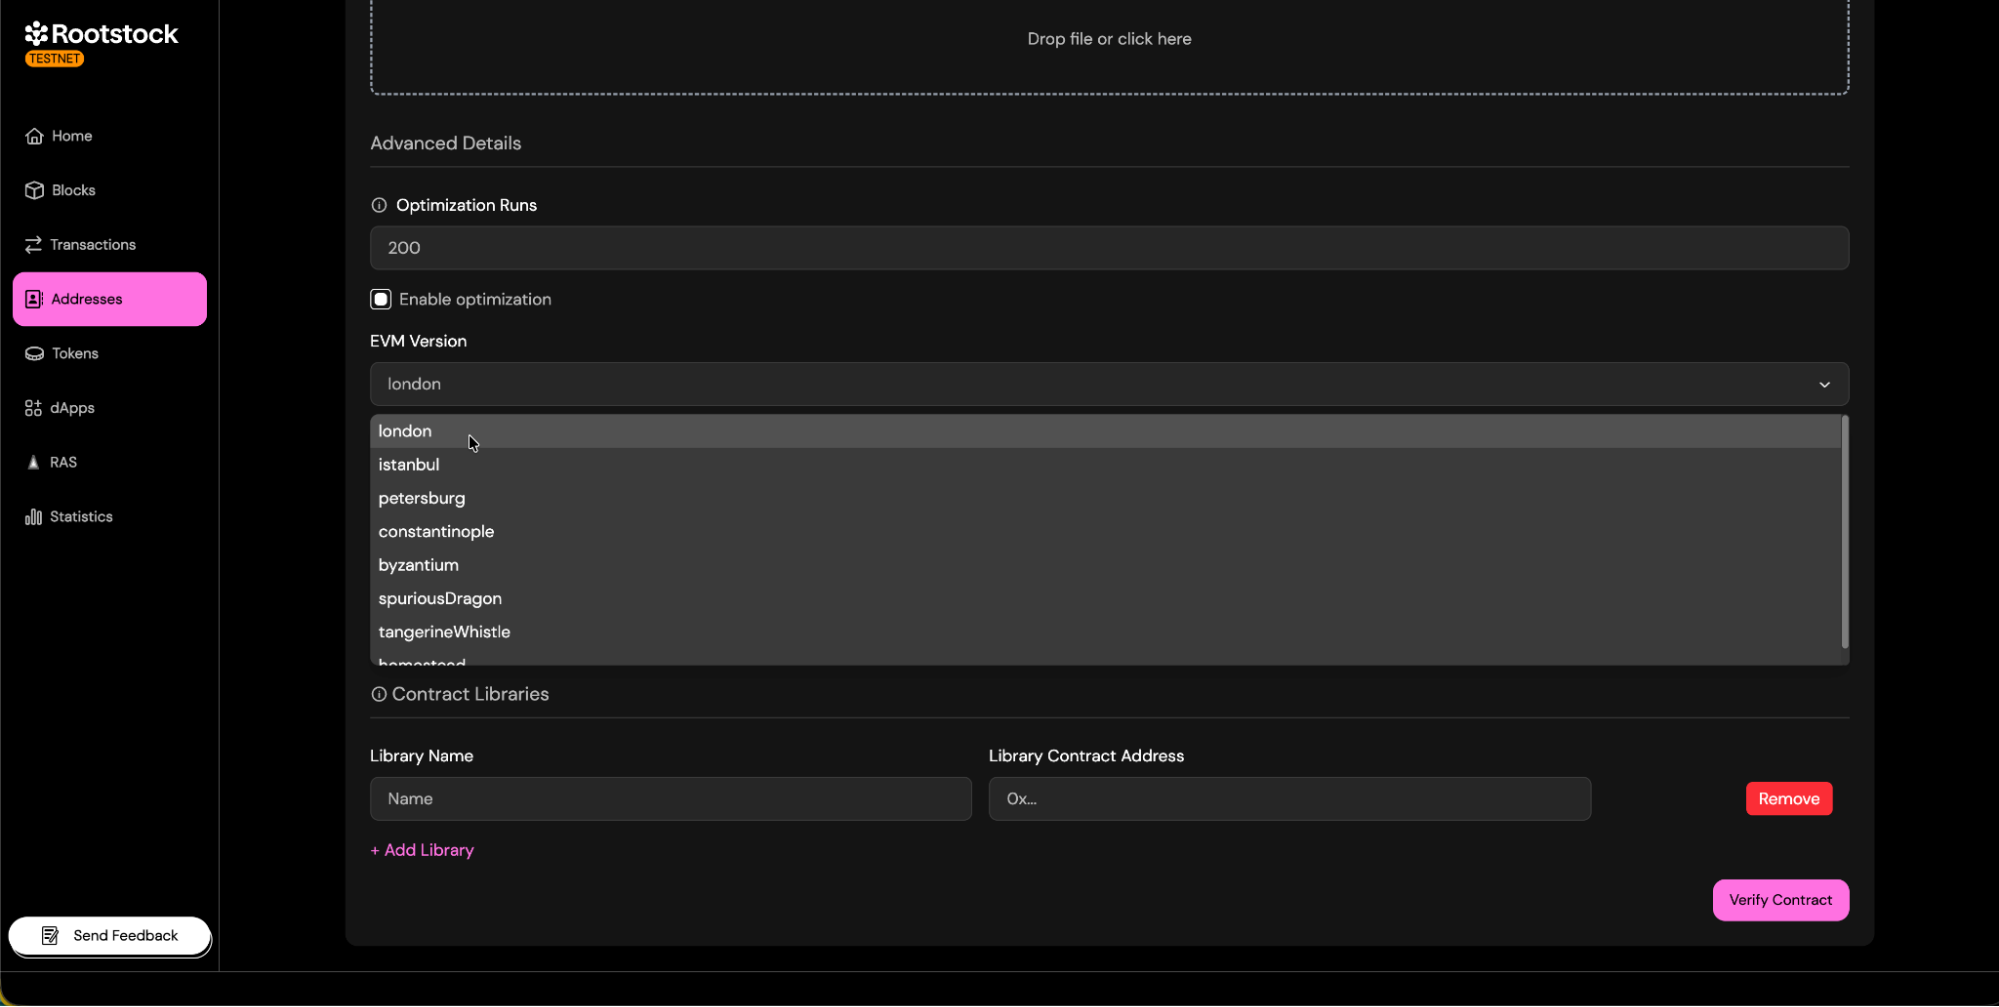Click the EVM list scrollbar
The height and width of the screenshot is (1007, 1999).
[x=1844, y=532]
